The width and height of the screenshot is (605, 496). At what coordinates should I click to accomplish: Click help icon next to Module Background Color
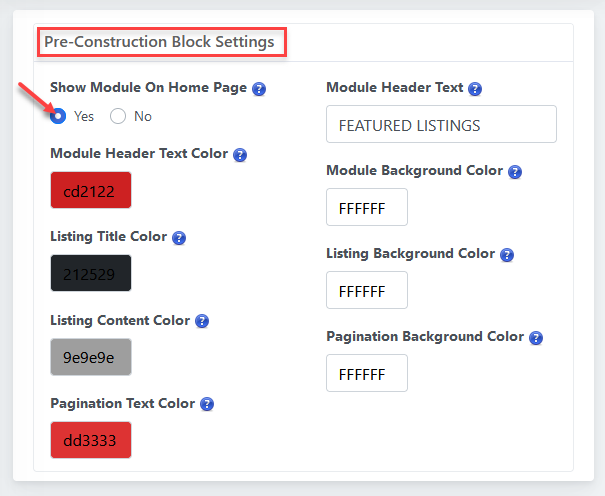(515, 172)
